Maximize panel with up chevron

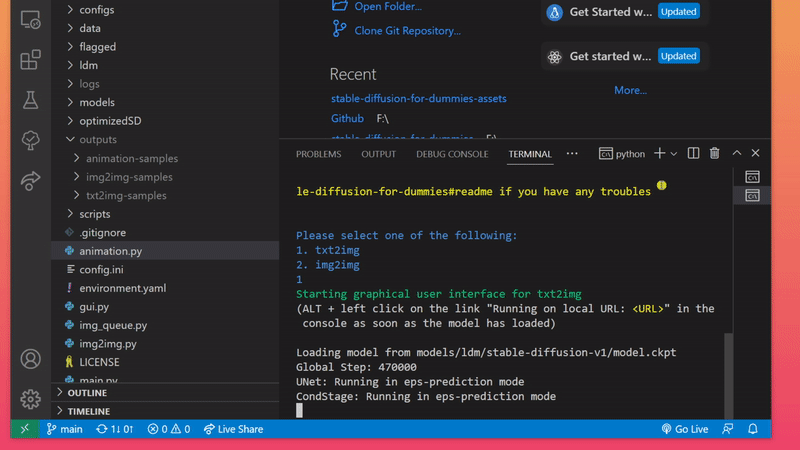click(x=737, y=153)
